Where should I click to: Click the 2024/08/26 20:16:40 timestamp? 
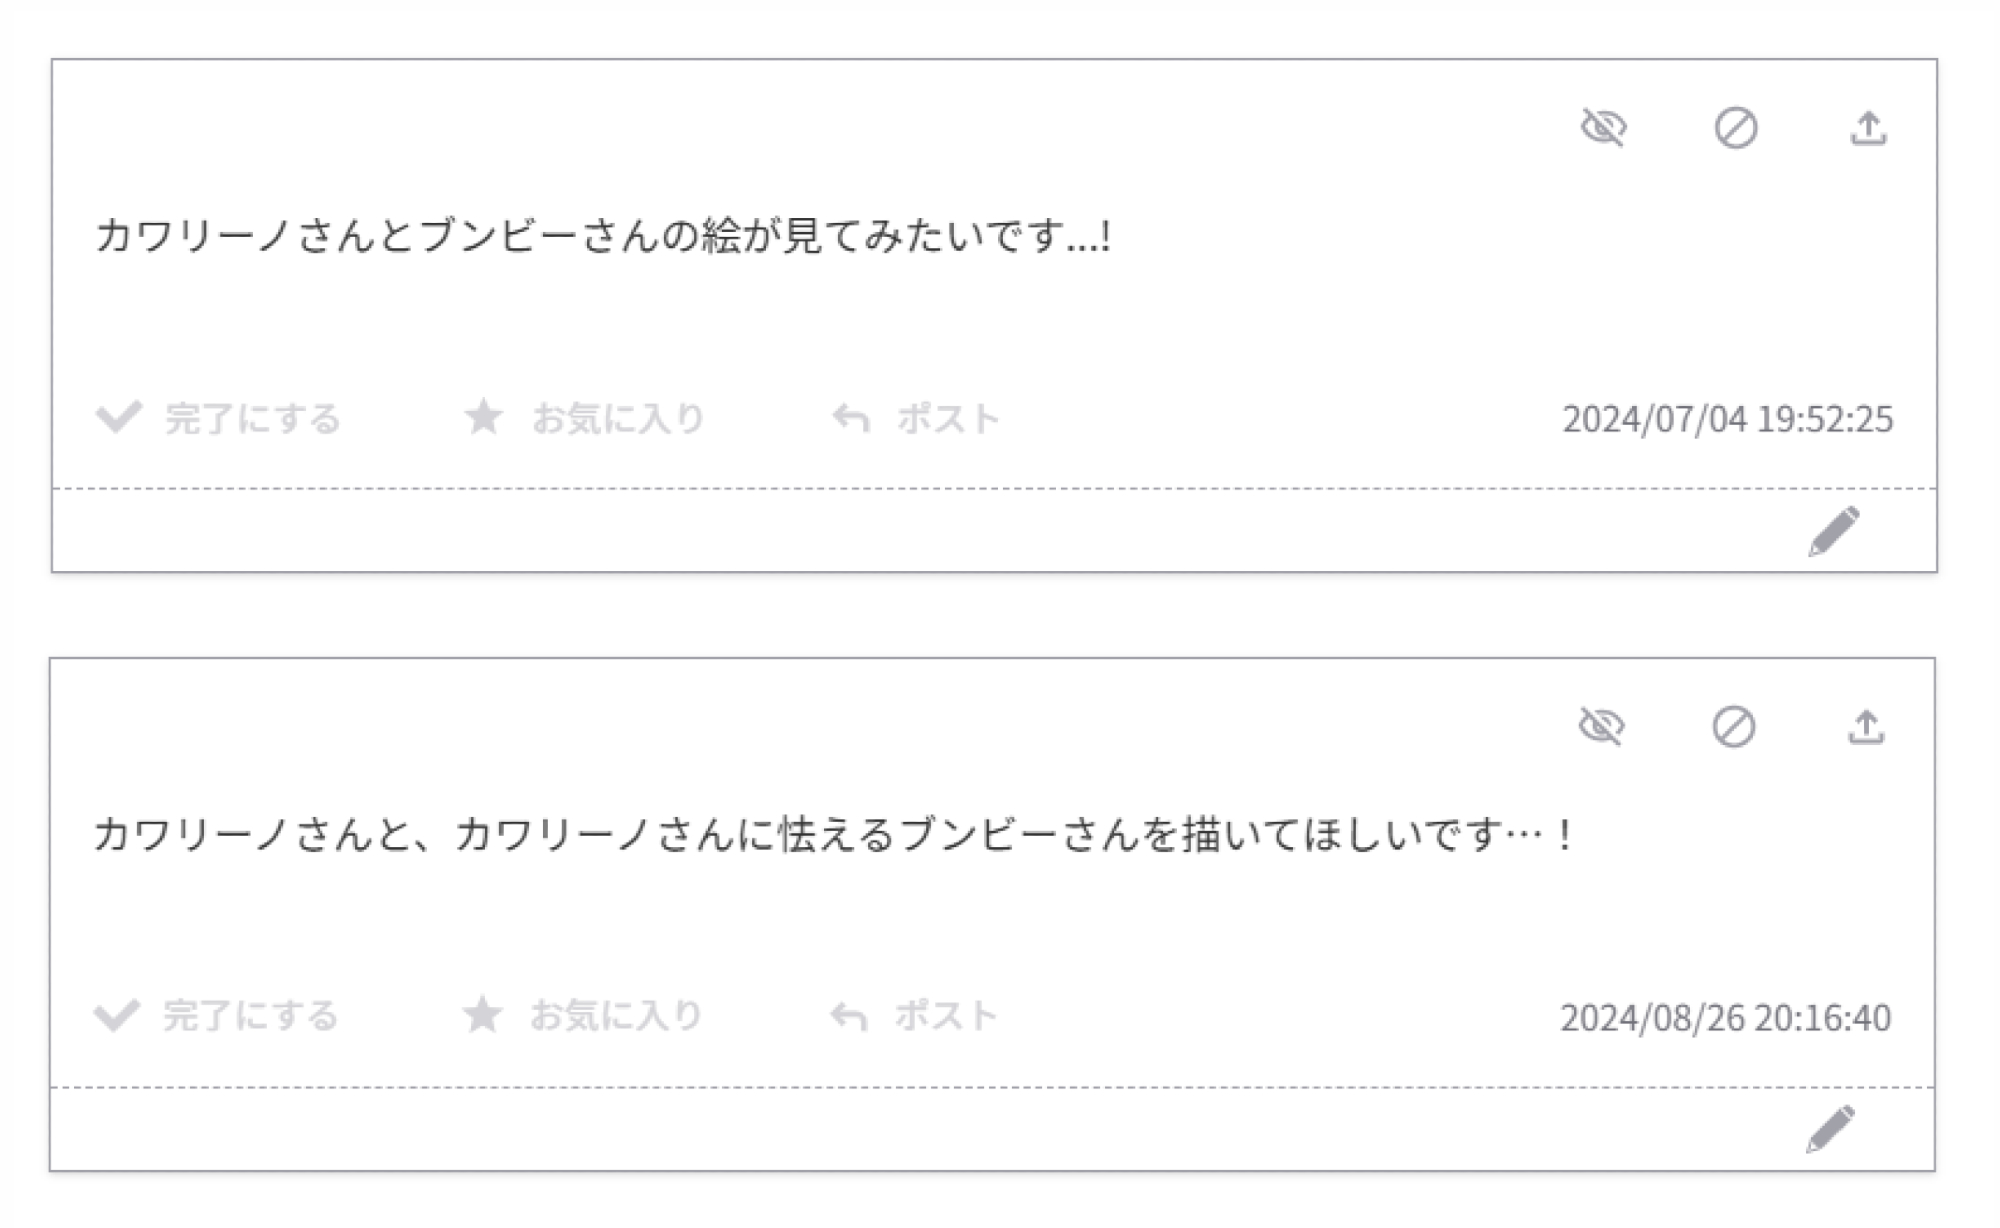(1725, 1018)
